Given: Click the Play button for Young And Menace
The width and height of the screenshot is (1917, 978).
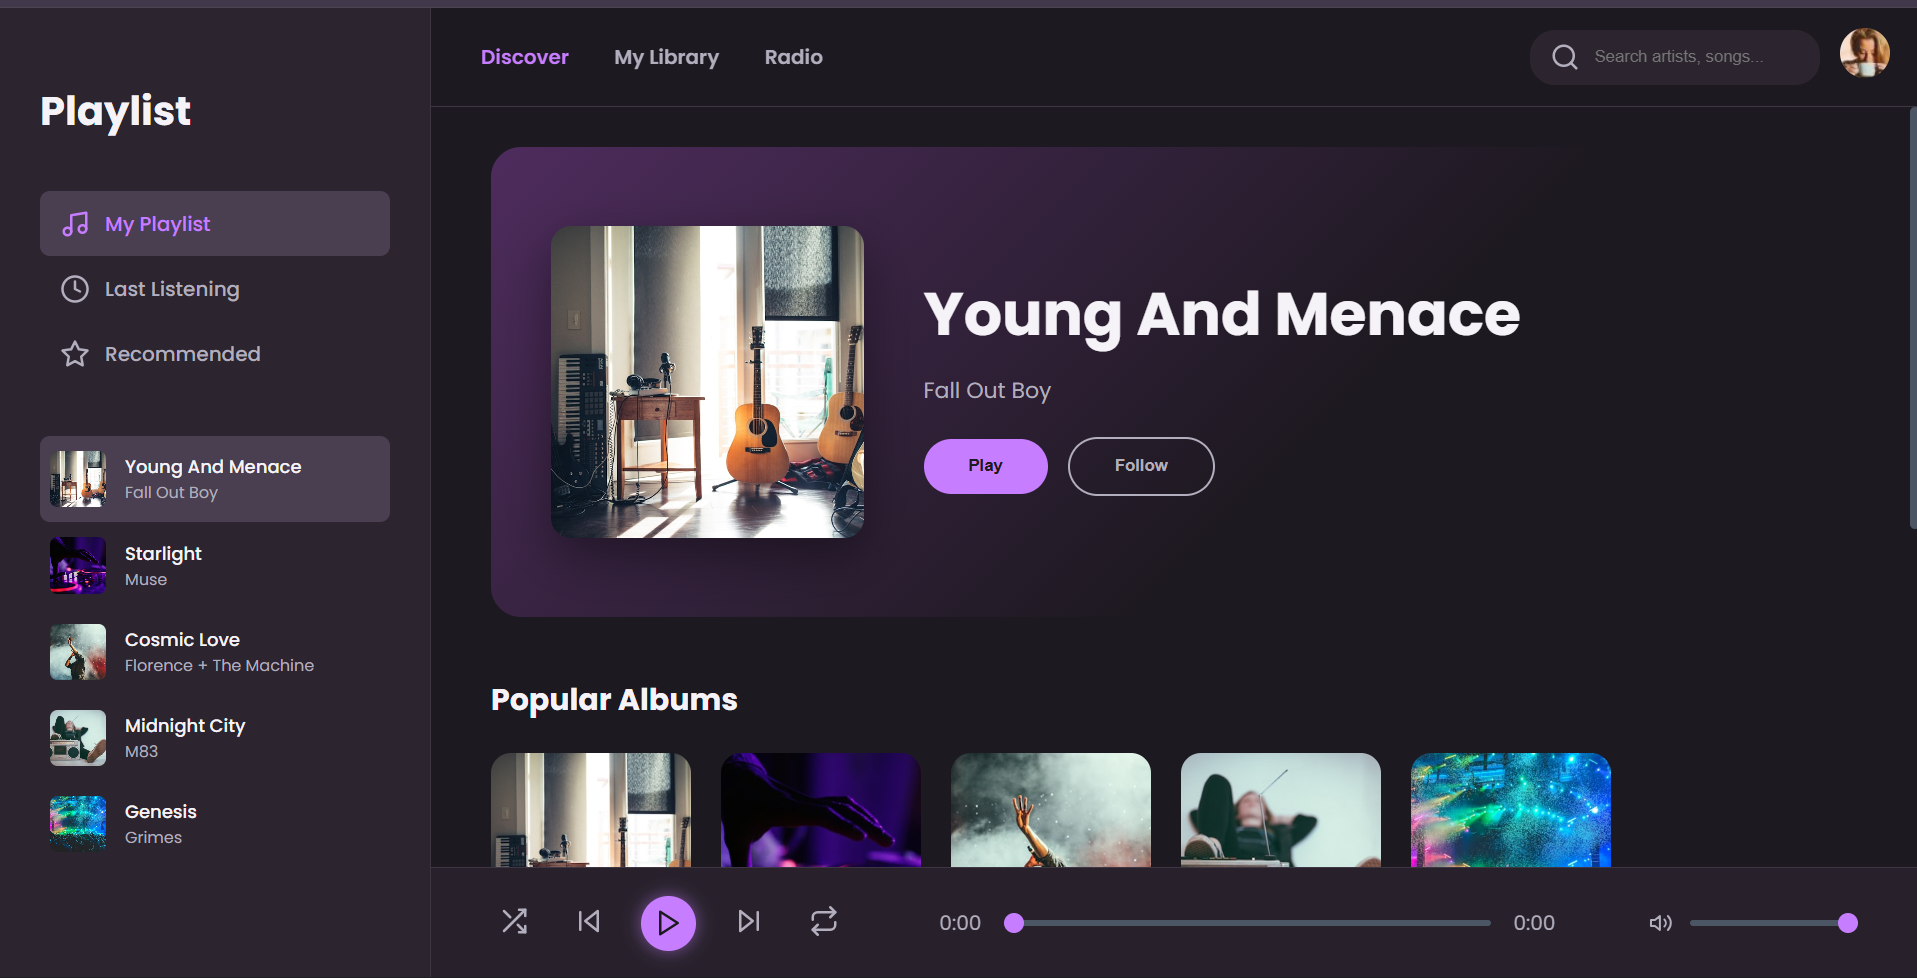Looking at the screenshot, I should (985, 466).
